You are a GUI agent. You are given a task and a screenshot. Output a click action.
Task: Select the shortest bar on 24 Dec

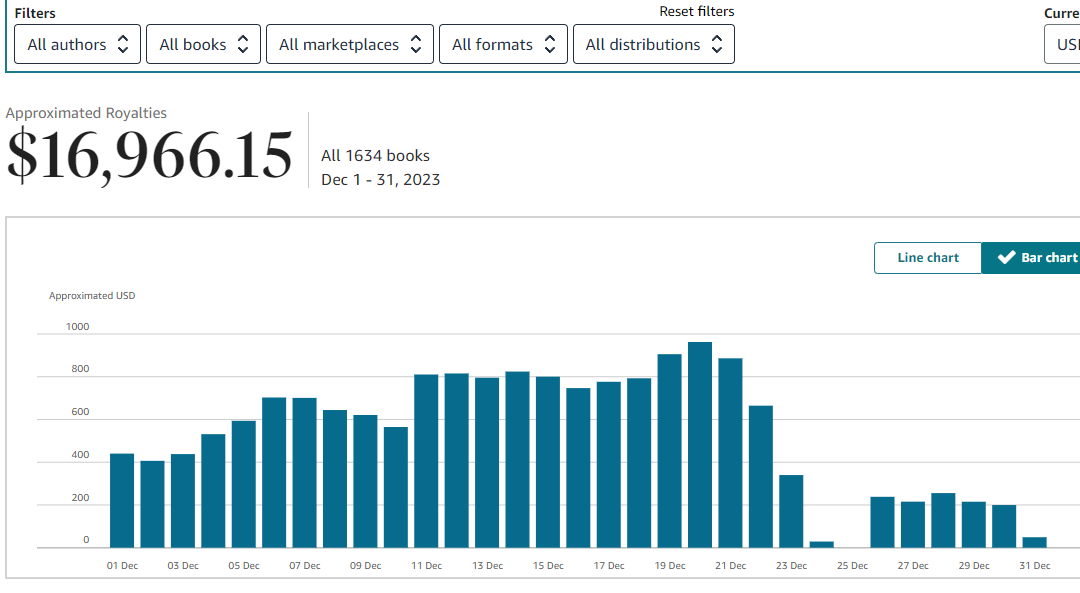(822, 542)
